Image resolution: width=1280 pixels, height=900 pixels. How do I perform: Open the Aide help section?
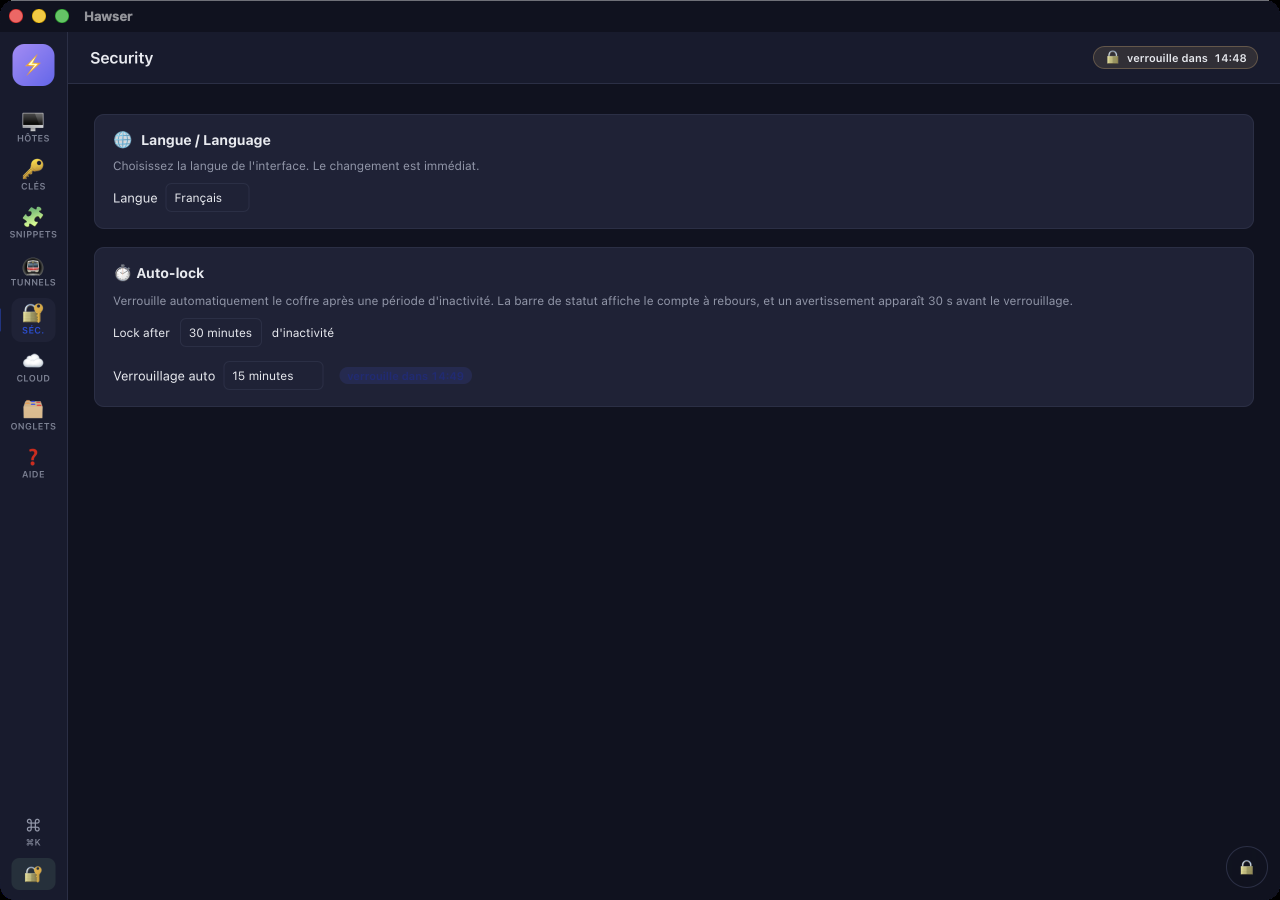point(33,463)
